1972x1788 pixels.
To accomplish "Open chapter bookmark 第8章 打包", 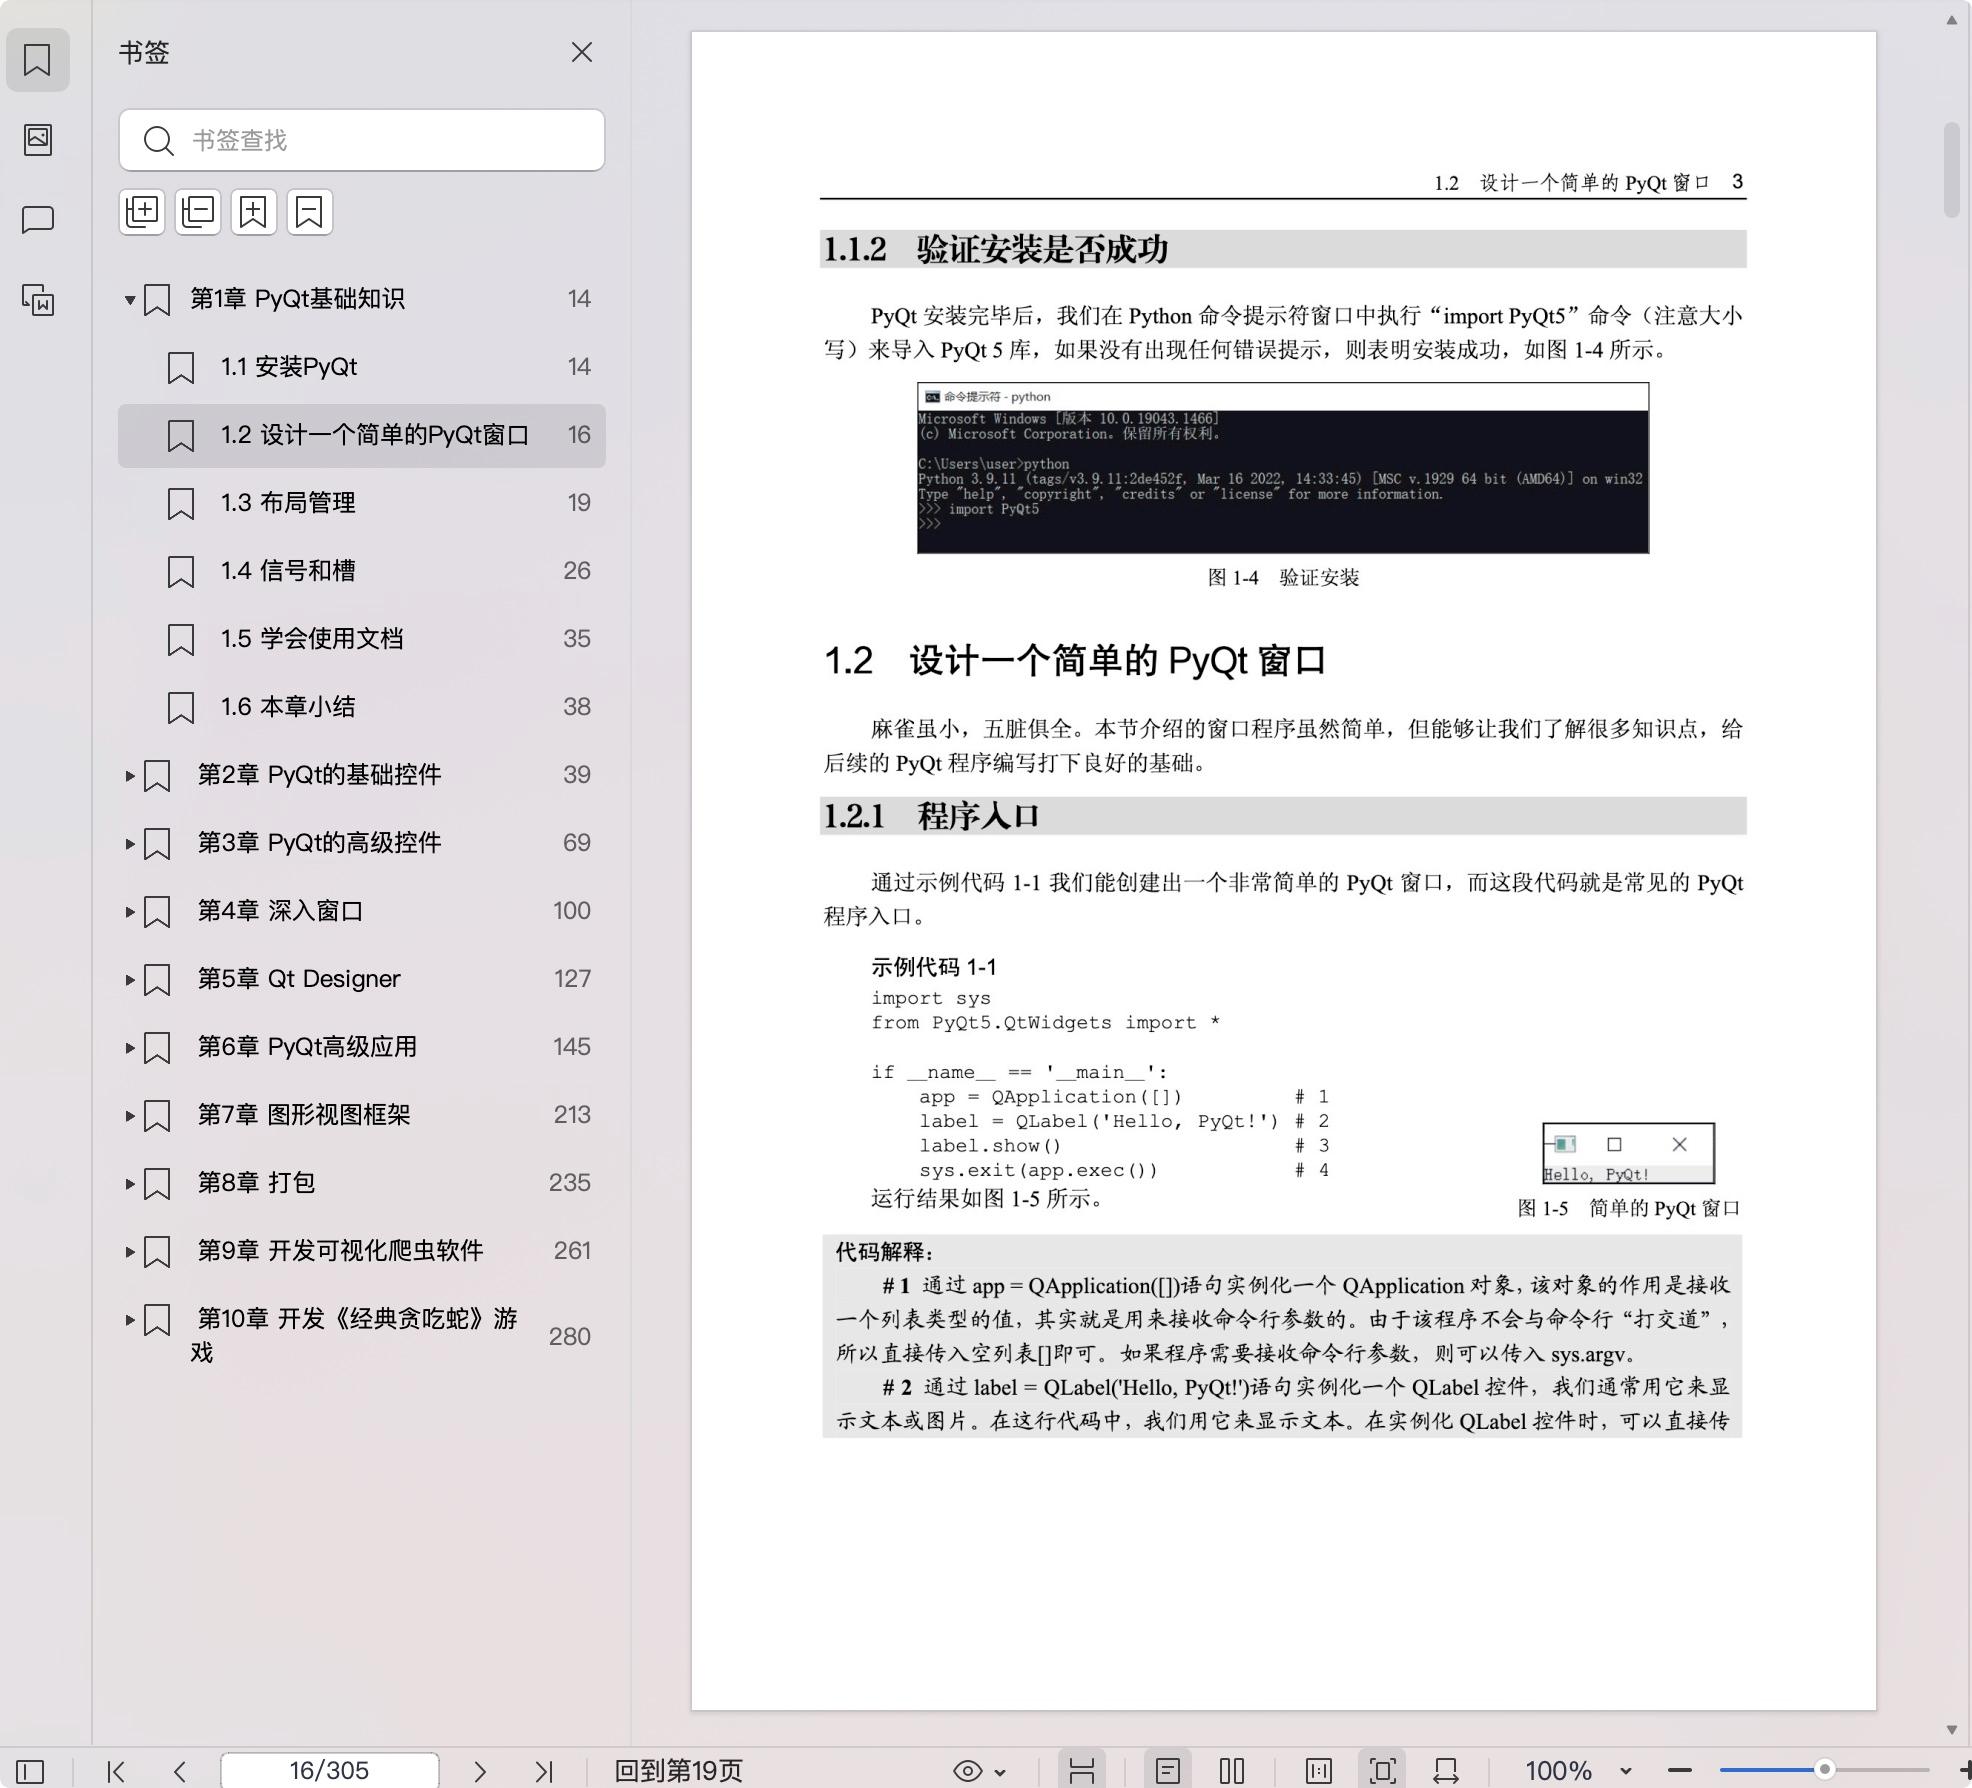I will pos(362,1183).
